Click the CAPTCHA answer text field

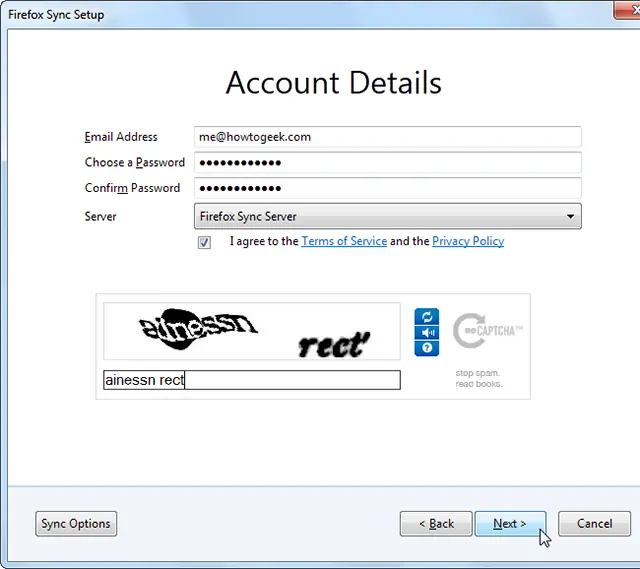coord(252,380)
